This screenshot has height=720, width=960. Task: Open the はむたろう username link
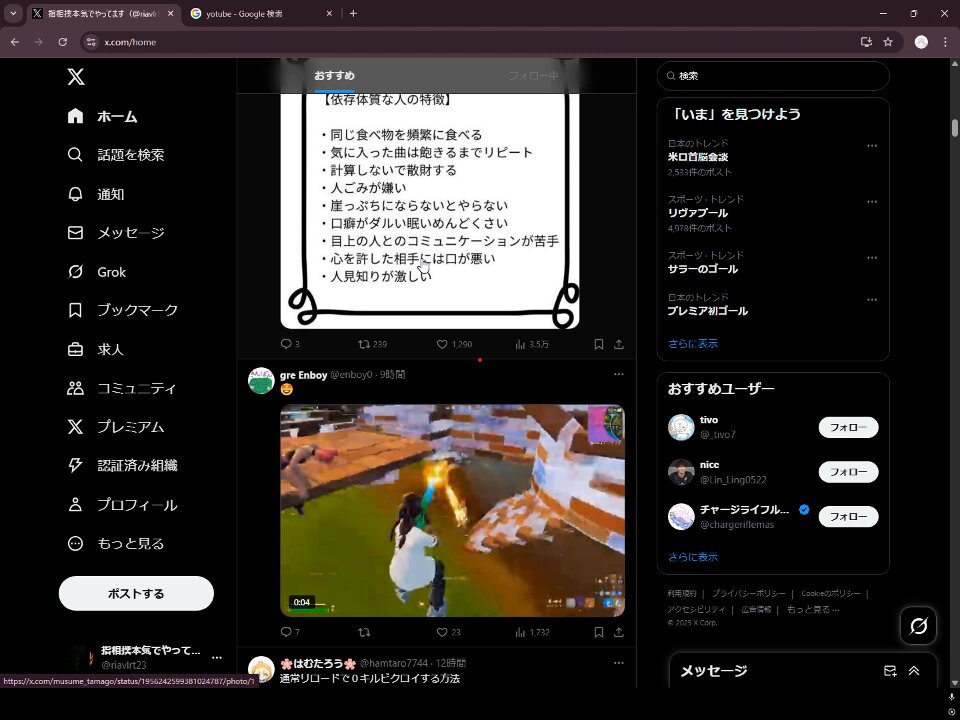click(x=318, y=663)
